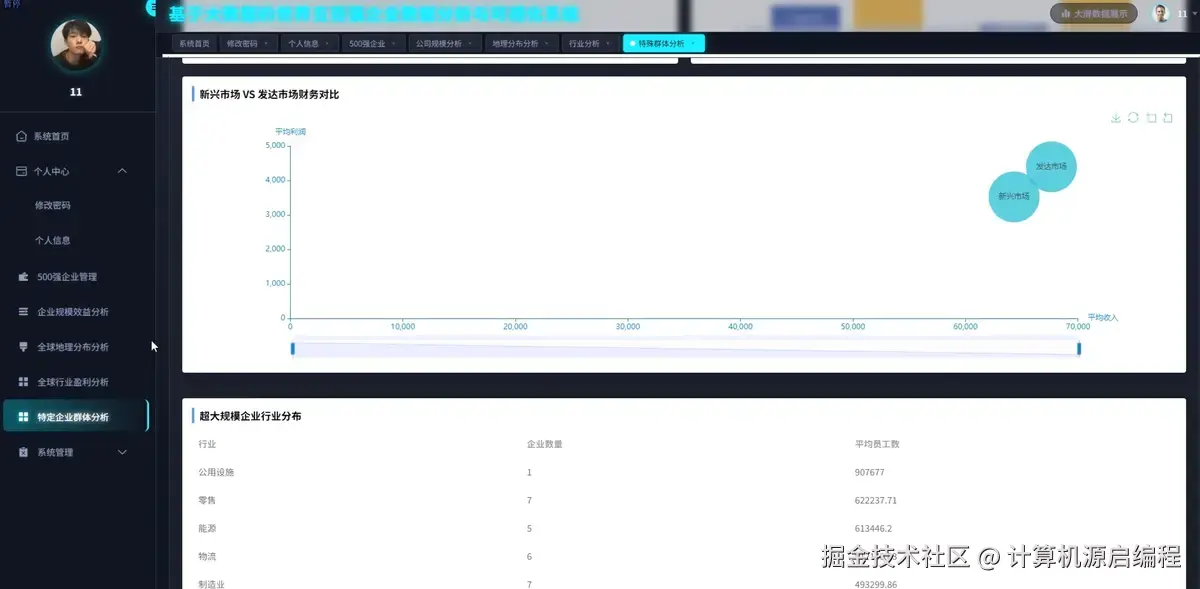Open the 行业分析 tab dropdown arrow
The height and width of the screenshot is (589, 1200).
608,44
